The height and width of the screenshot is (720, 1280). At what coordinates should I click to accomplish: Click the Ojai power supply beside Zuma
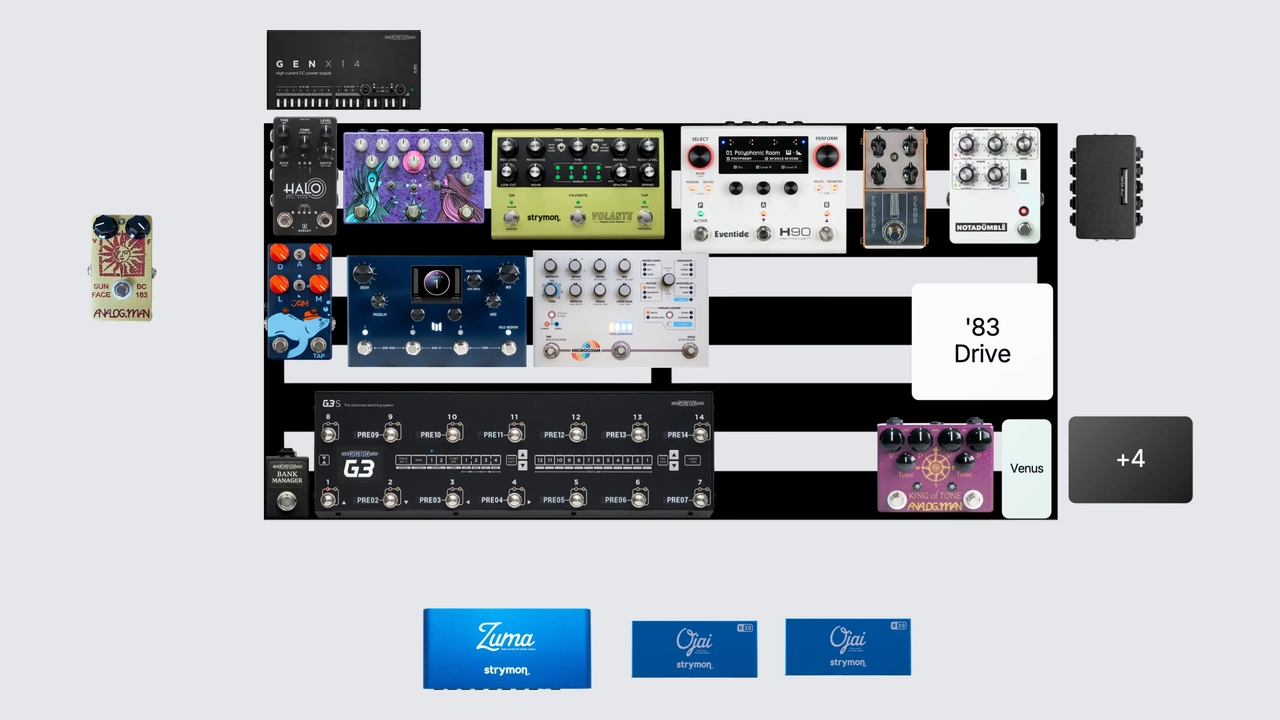tap(694, 648)
